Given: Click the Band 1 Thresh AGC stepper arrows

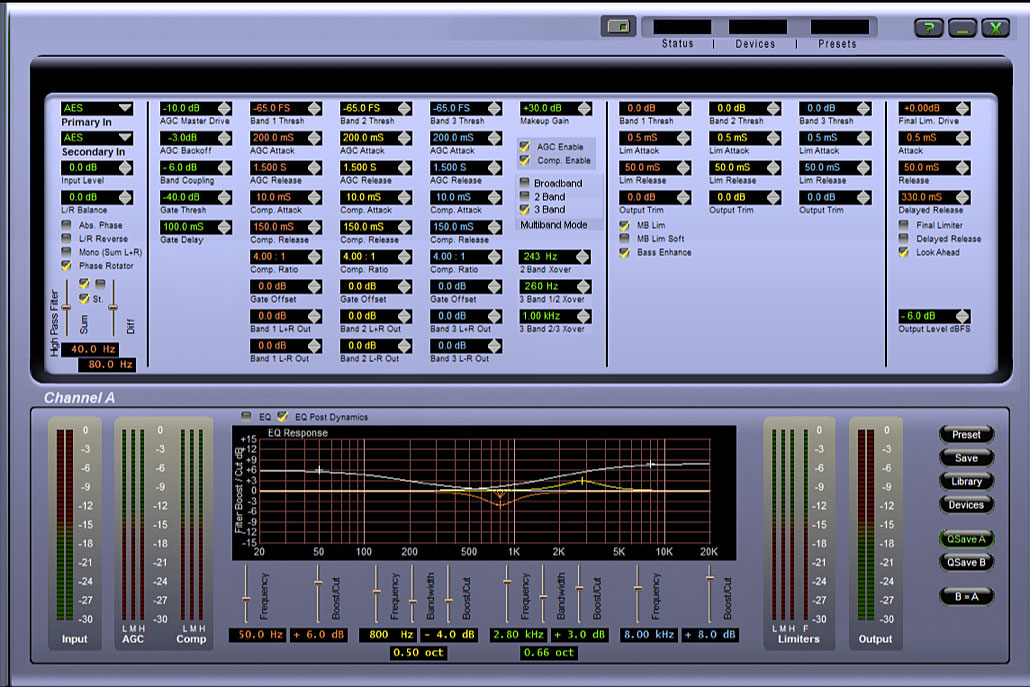Looking at the screenshot, I should coord(314,108).
